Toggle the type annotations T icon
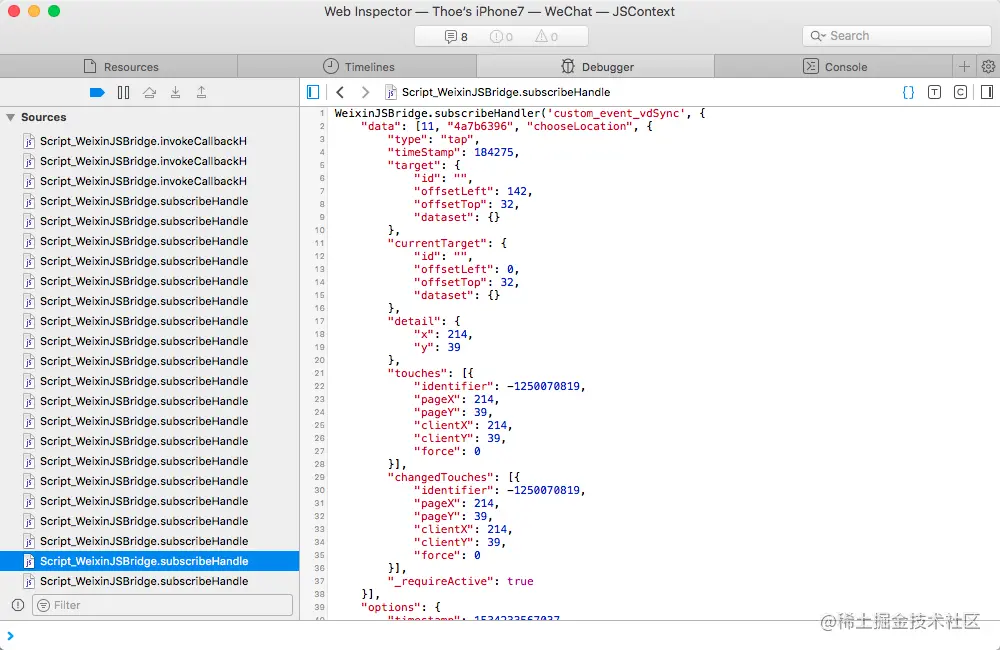This screenshot has width=1000, height=650. coord(934,92)
